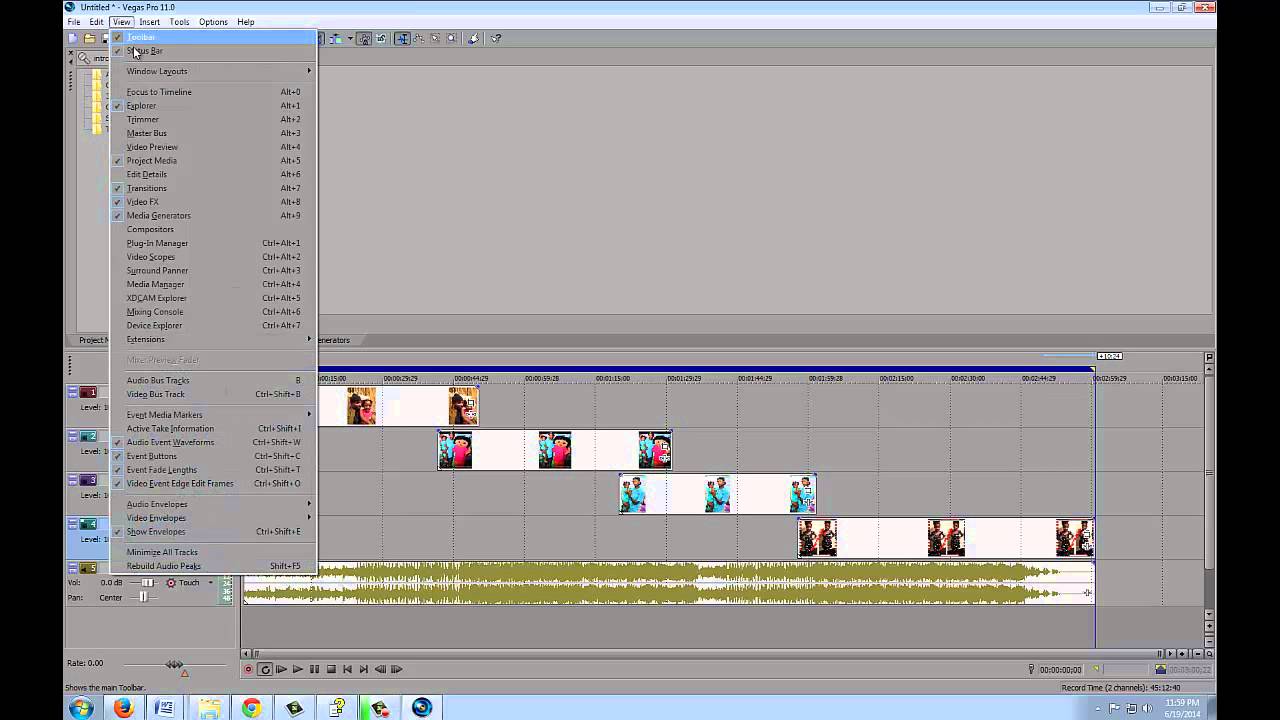Click Go to Start transport button
The image size is (1280, 720).
coord(348,669)
